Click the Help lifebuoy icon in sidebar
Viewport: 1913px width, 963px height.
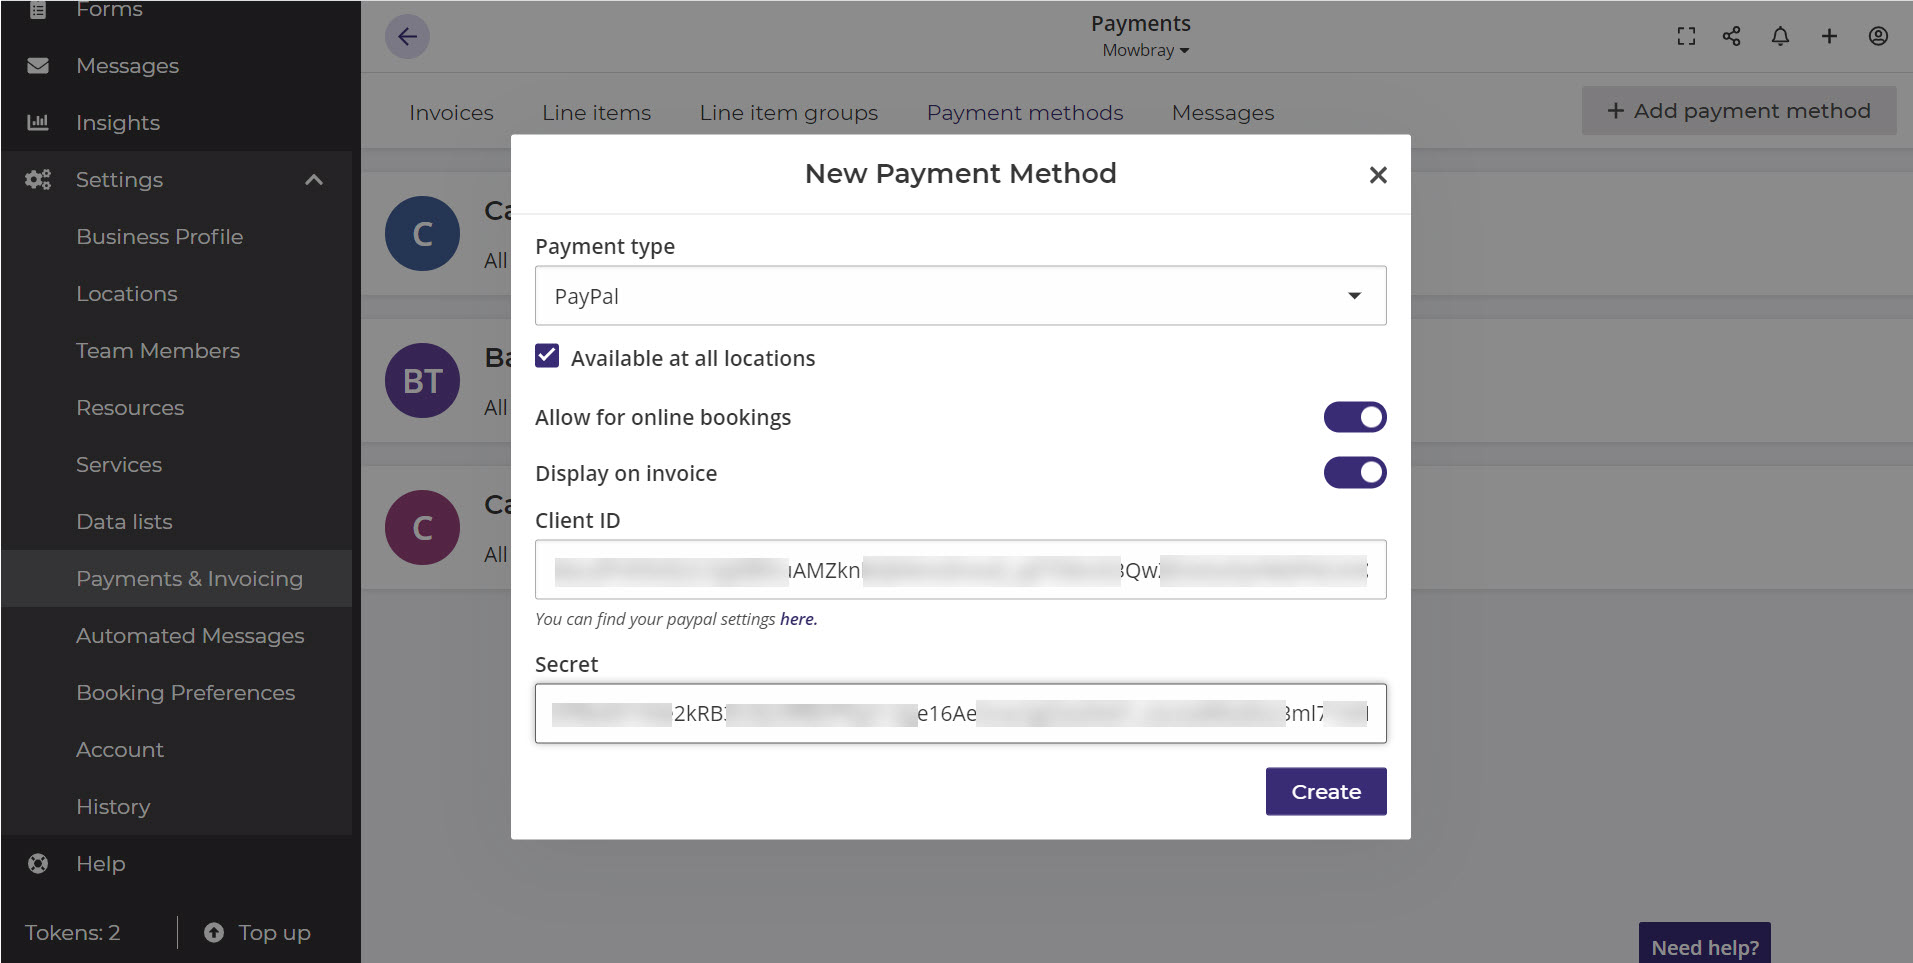pos(38,864)
